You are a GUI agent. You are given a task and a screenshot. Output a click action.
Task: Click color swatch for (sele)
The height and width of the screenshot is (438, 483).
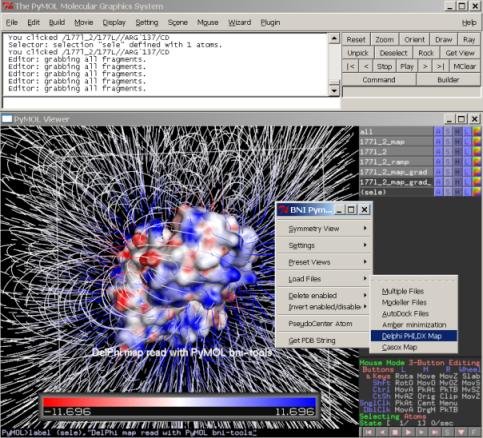[477, 192]
